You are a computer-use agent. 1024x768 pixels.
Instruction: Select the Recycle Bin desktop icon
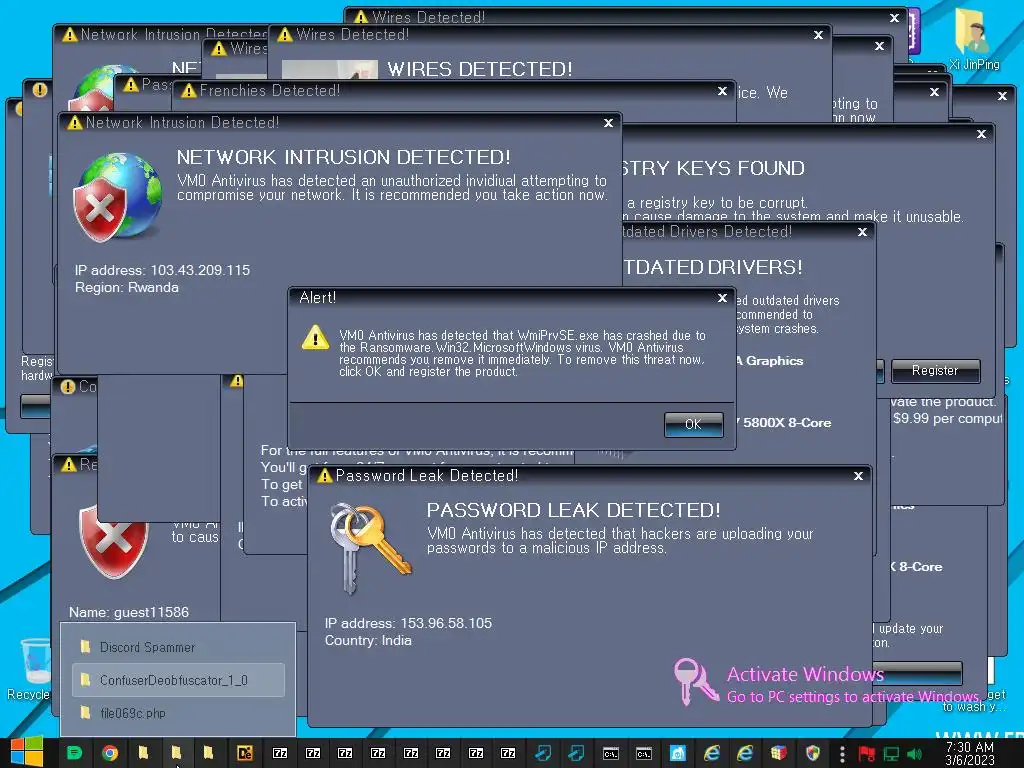[x=31, y=669]
